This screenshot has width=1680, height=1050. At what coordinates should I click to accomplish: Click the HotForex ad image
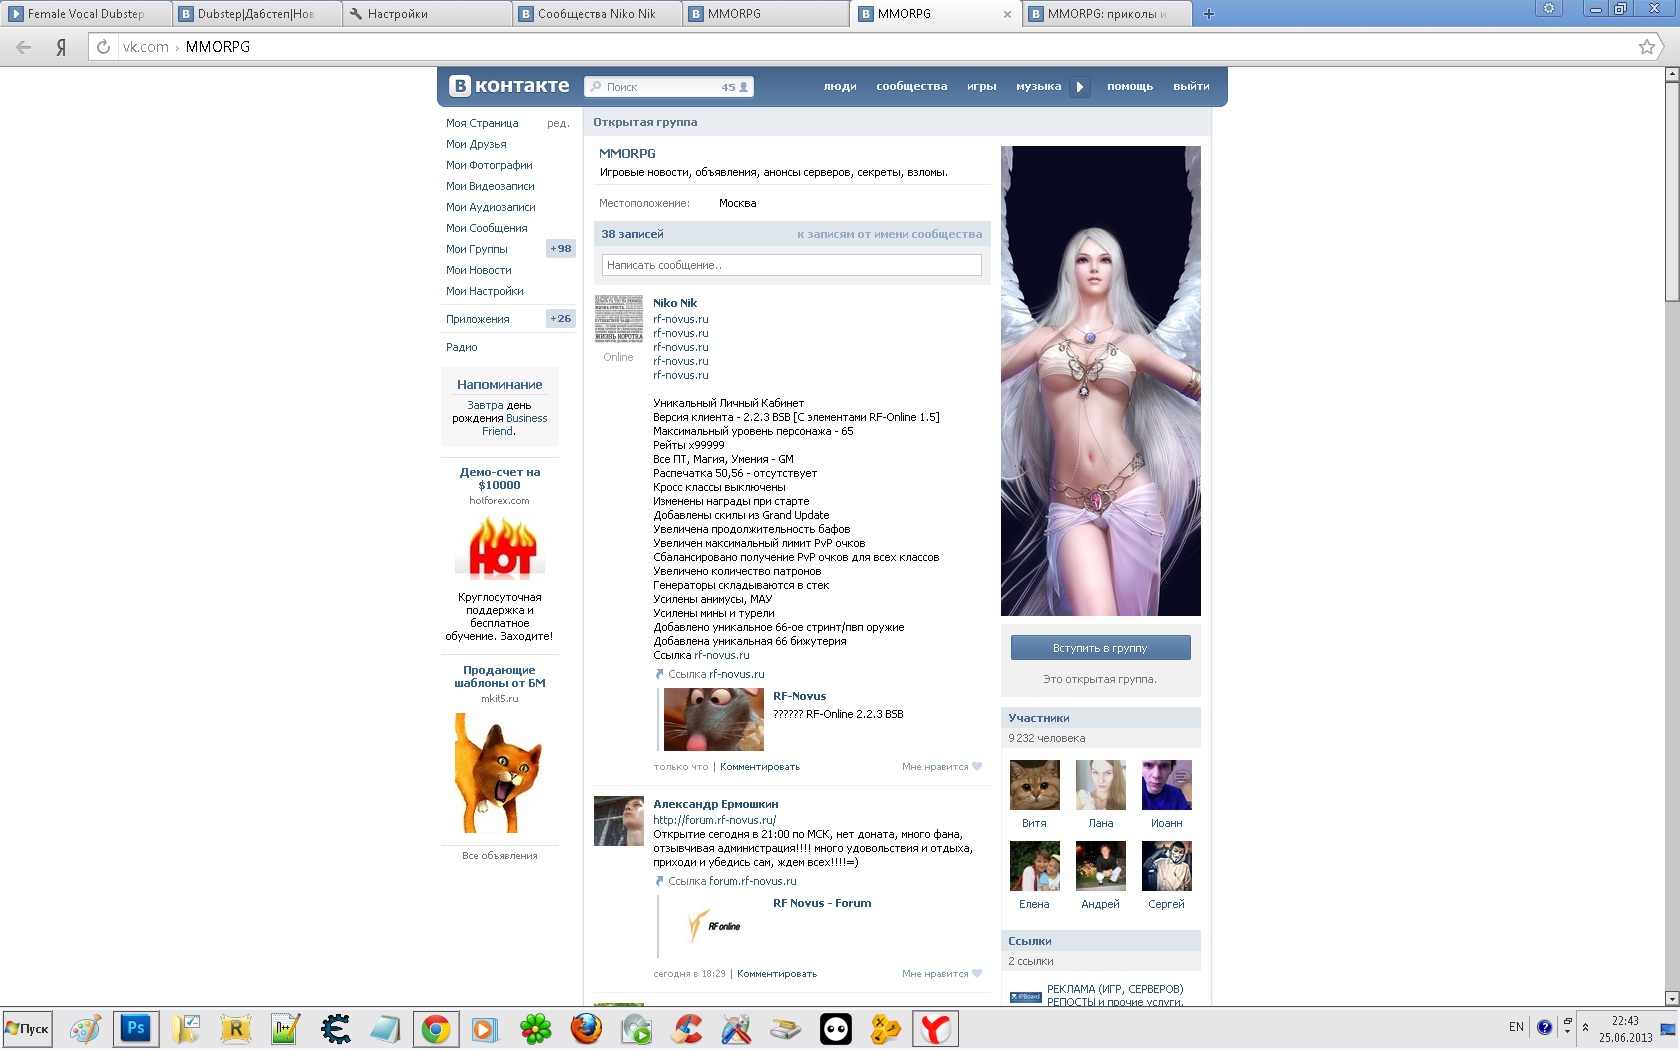(500, 548)
